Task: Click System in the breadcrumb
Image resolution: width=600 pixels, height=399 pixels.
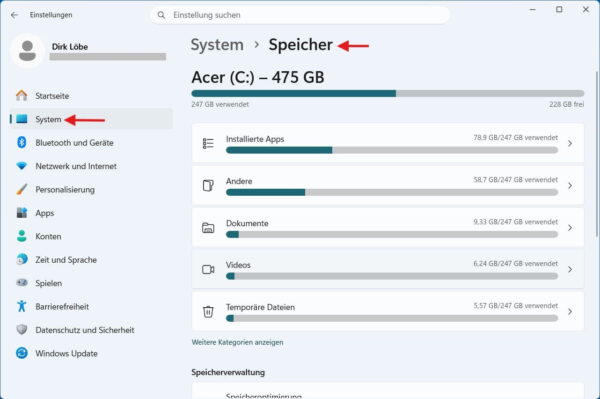Action: tap(217, 45)
